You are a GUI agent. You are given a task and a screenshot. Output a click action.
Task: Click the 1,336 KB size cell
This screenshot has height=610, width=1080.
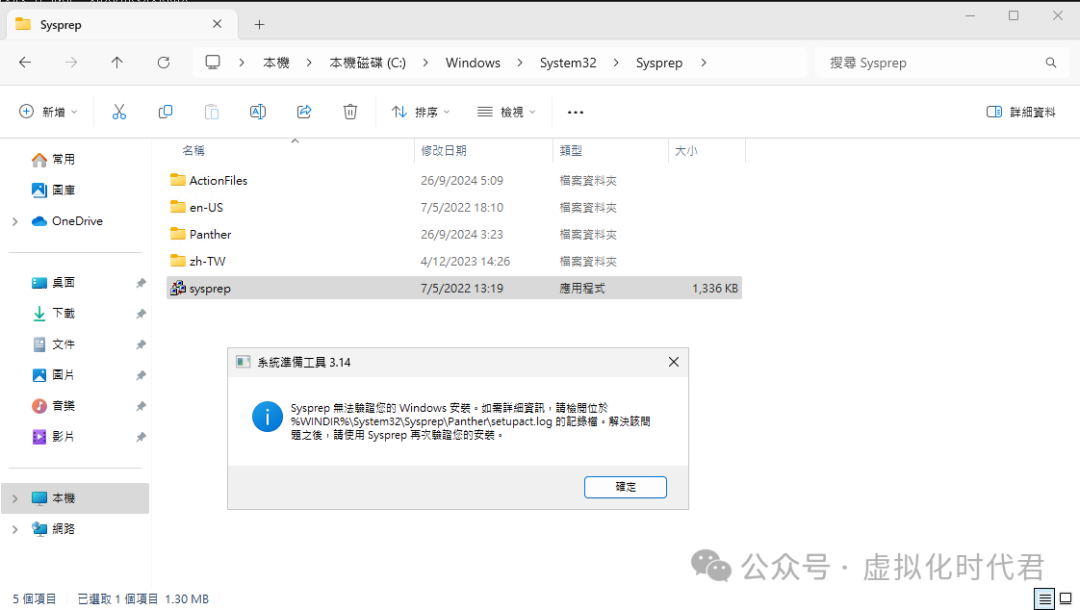tap(715, 288)
